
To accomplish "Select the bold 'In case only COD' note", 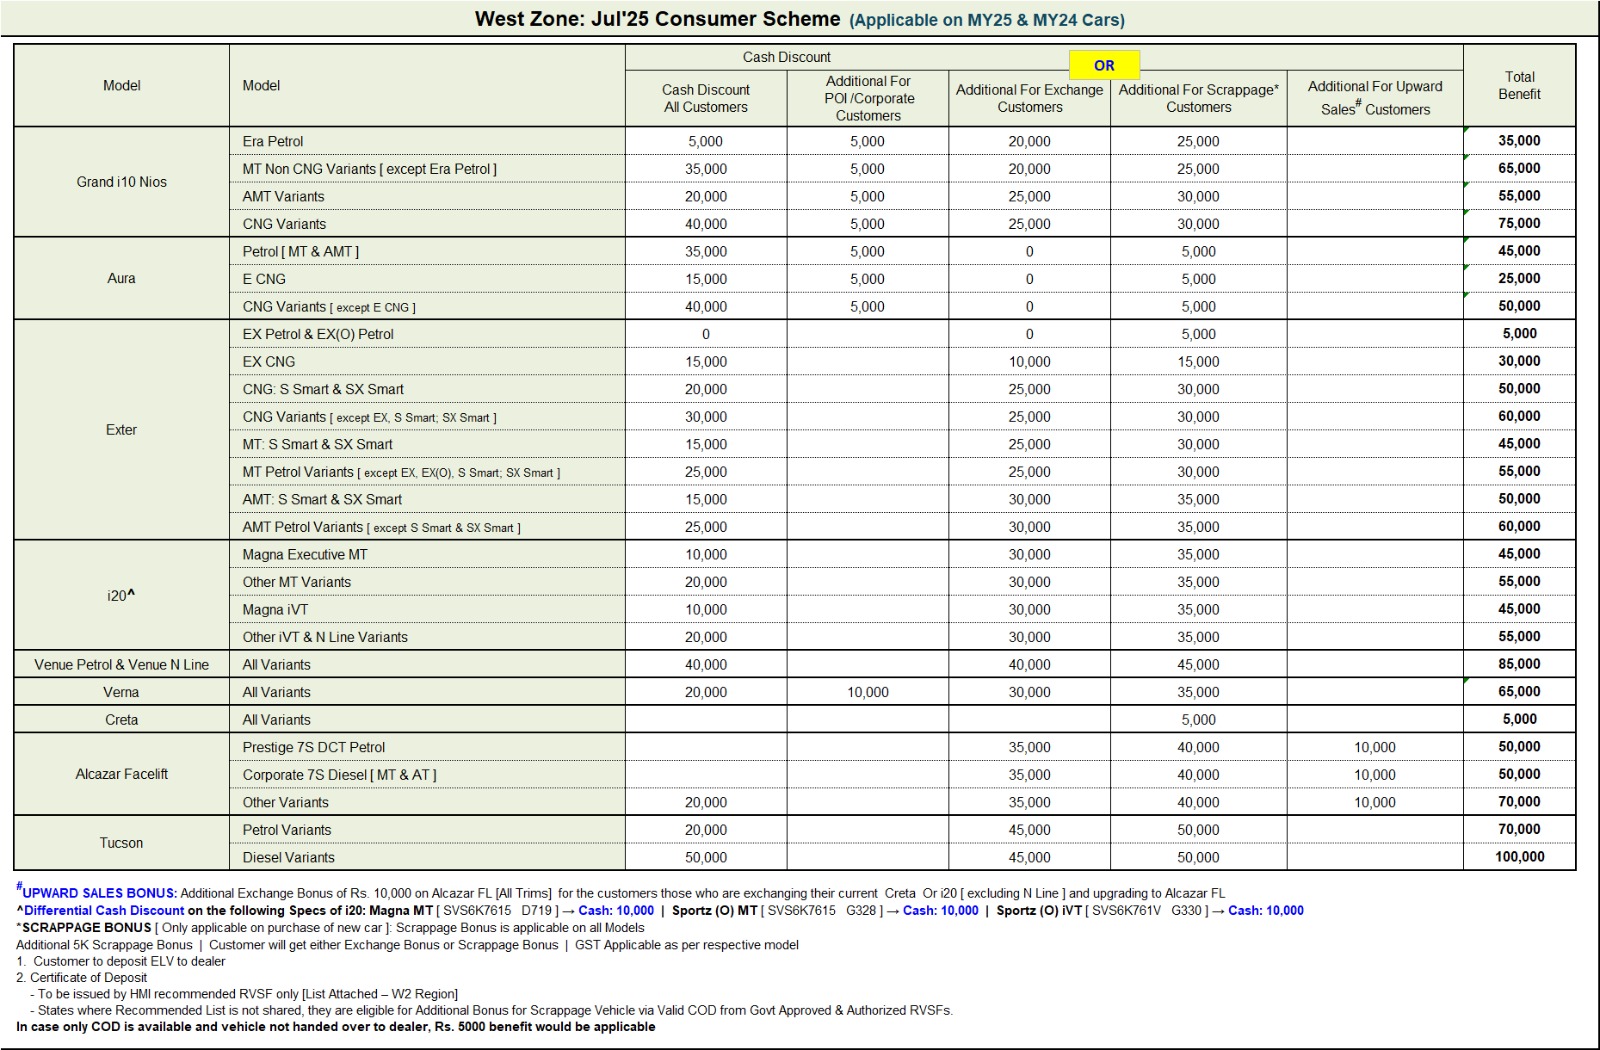I will pos(336,1027).
